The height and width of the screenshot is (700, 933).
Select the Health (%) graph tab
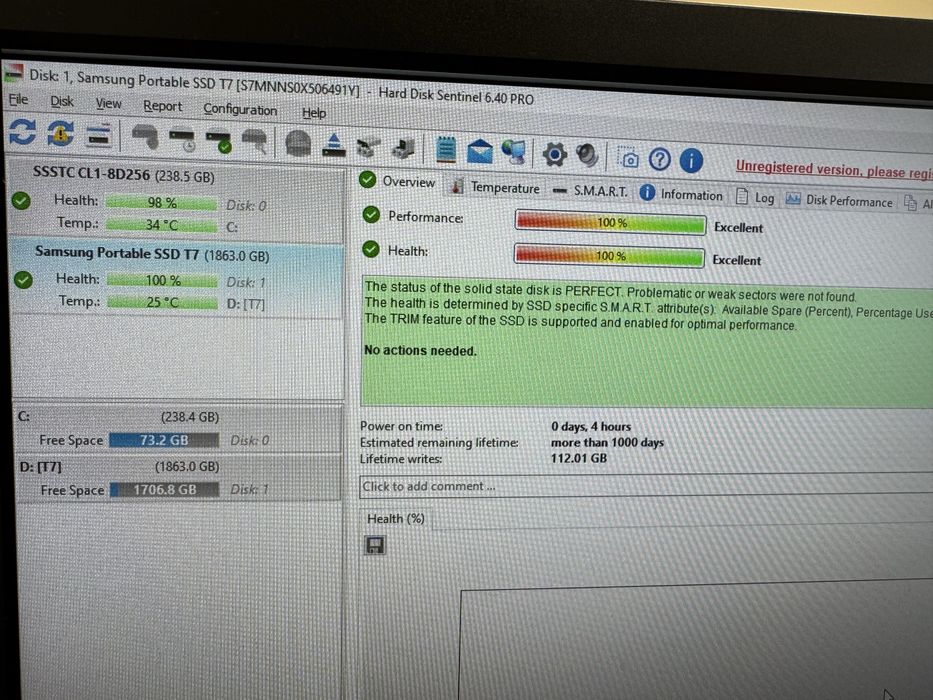click(x=396, y=518)
